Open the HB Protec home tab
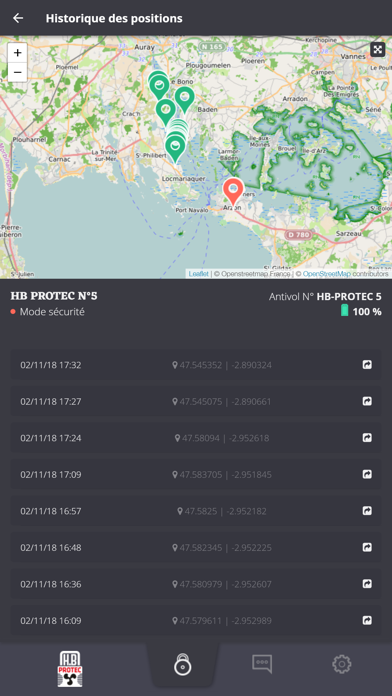This screenshot has height=696, width=392. pyautogui.click(x=70, y=669)
